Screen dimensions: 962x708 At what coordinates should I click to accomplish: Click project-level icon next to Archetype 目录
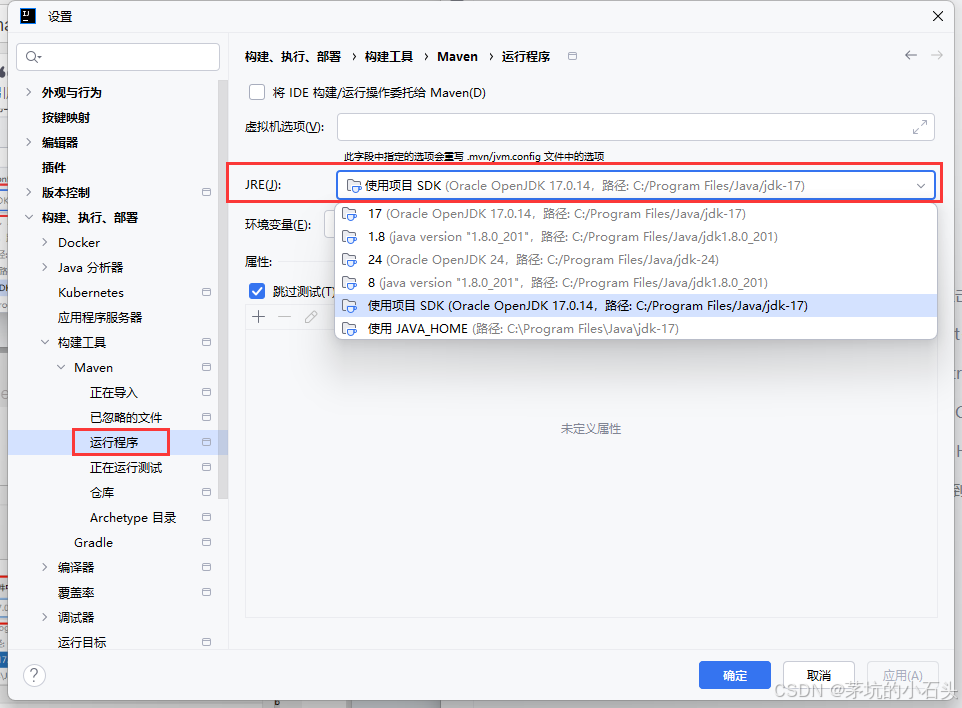(x=206, y=517)
